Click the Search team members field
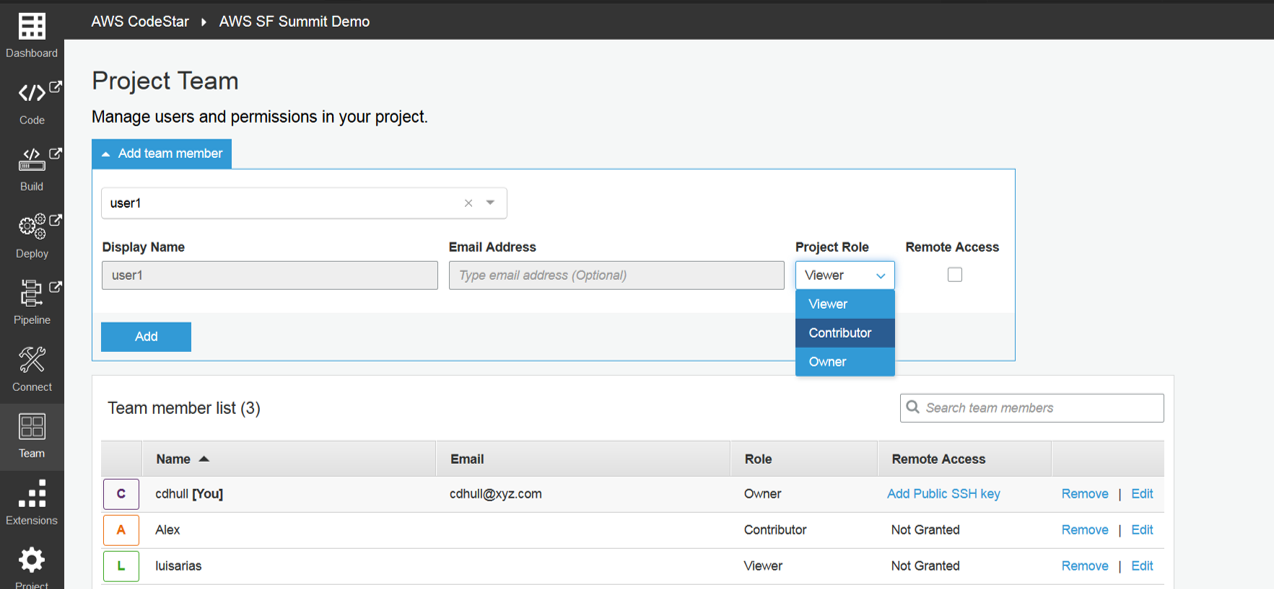1274x589 pixels. click(1040, 408)
